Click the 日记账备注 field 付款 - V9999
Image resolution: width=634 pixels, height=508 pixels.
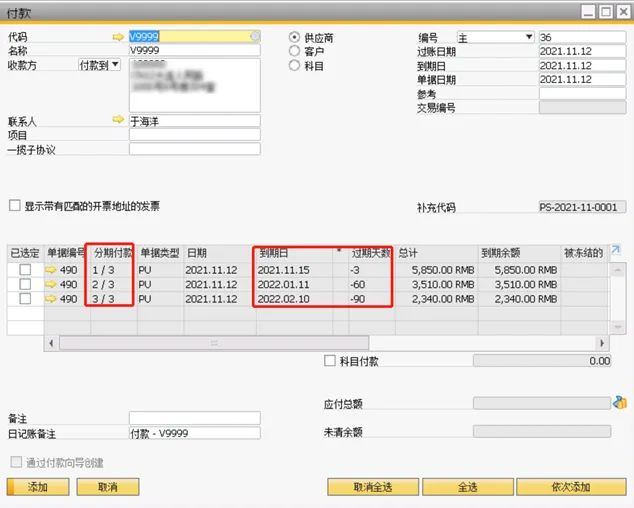click(194, 433)
